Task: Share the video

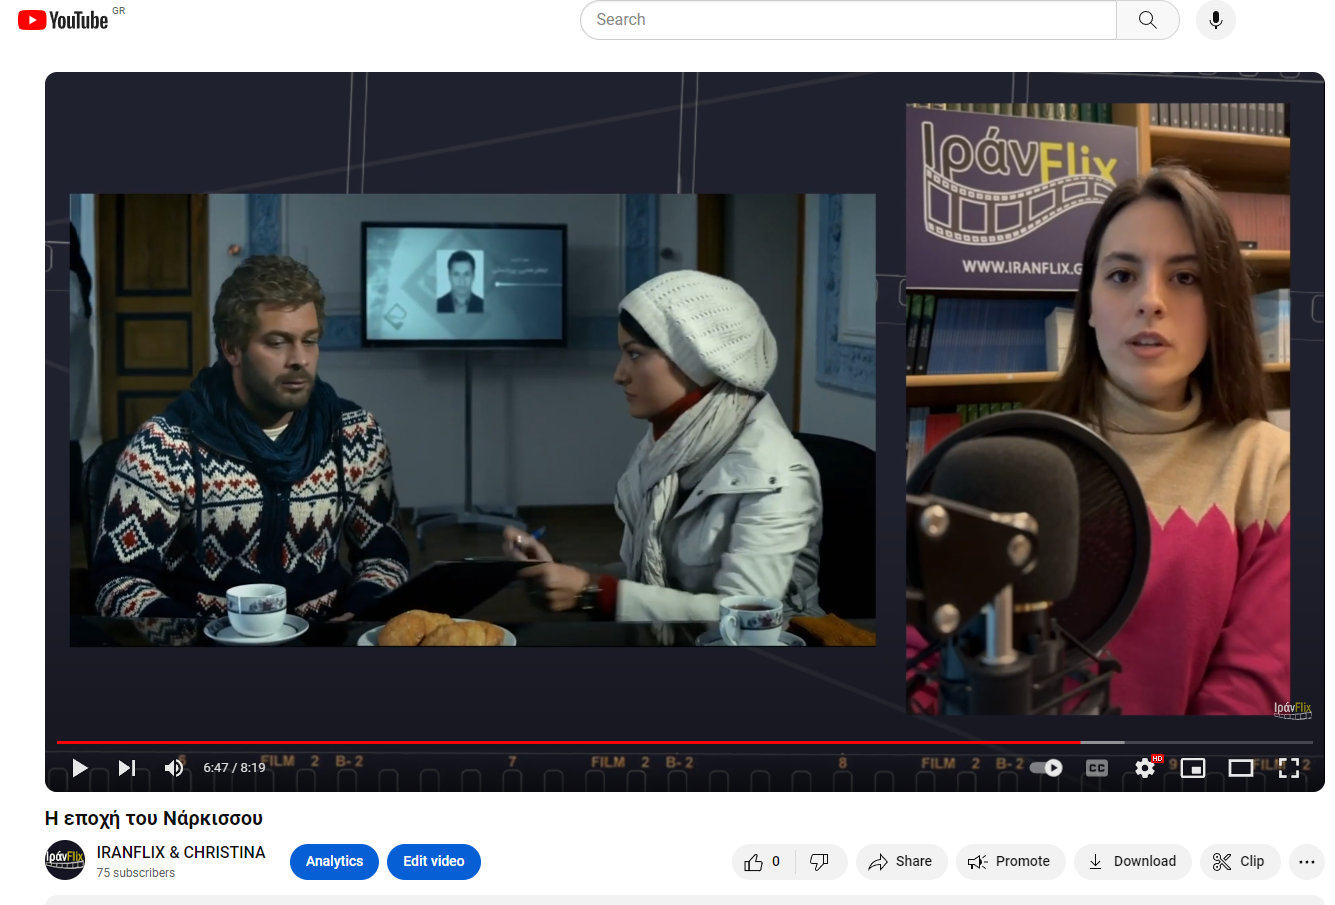Action: point(901,862)
